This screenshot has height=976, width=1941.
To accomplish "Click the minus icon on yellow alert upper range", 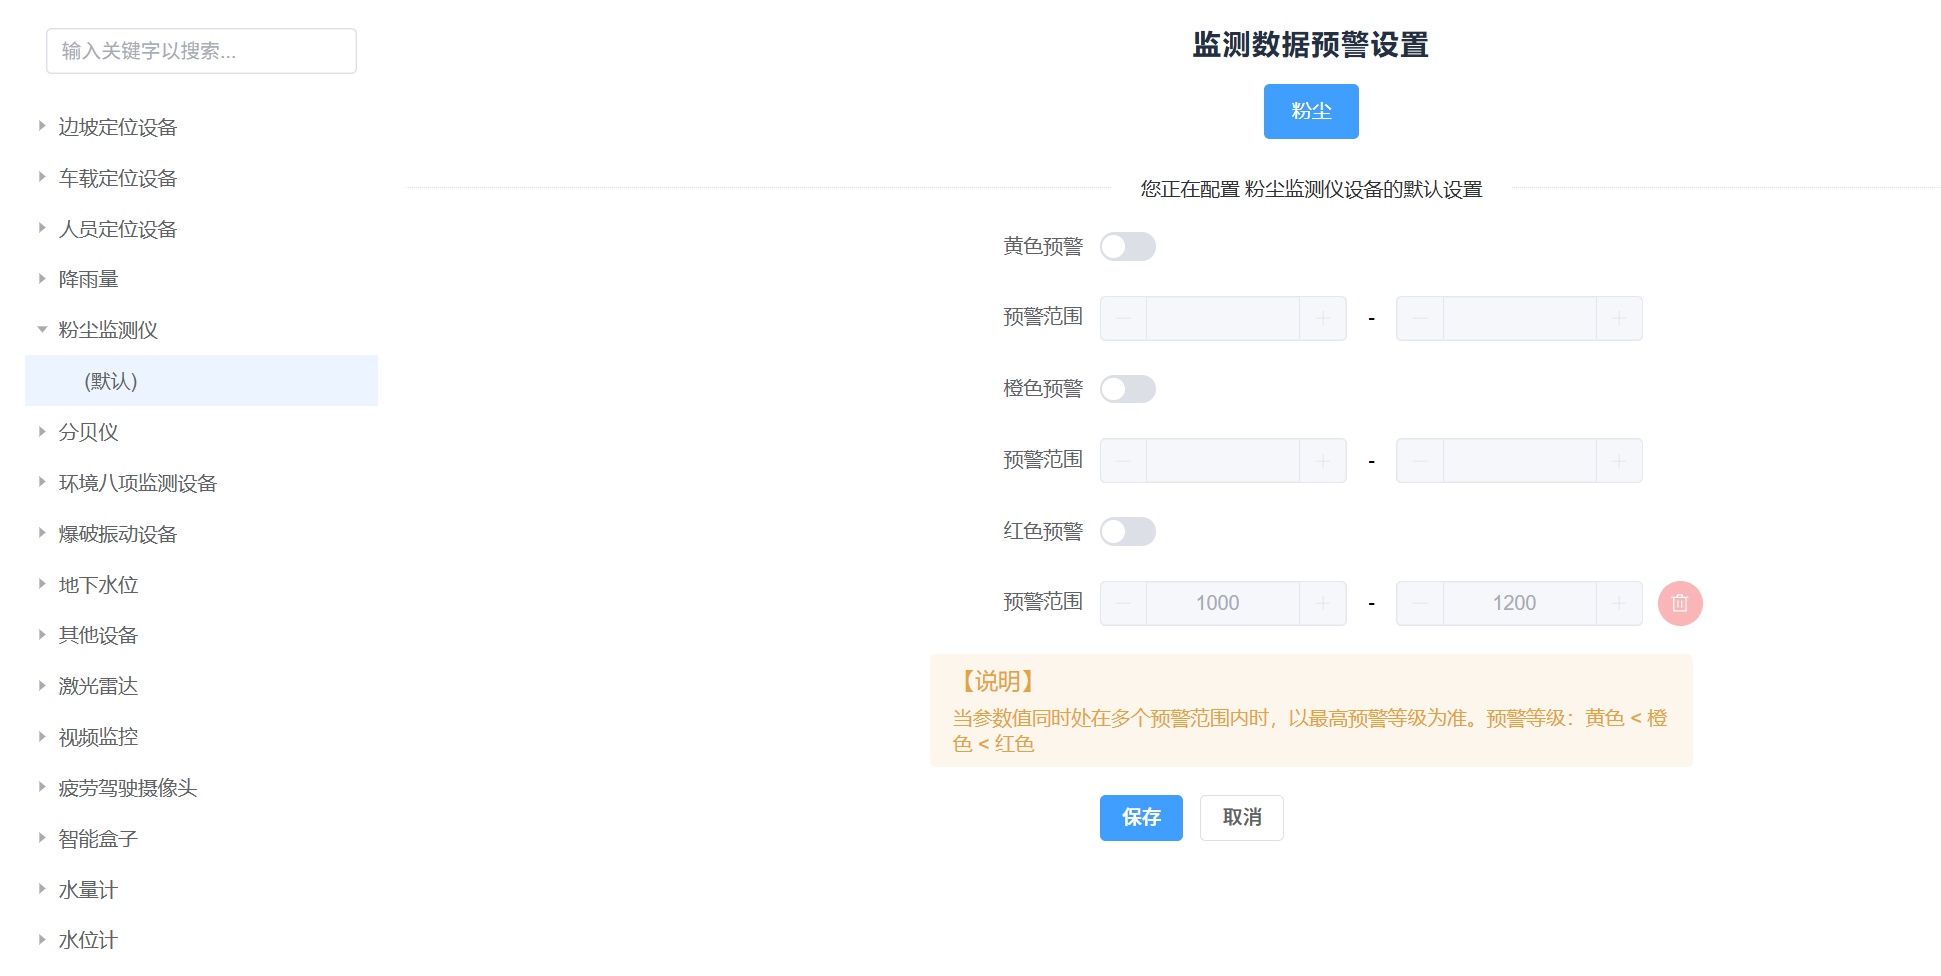I will coord(1419,318).
